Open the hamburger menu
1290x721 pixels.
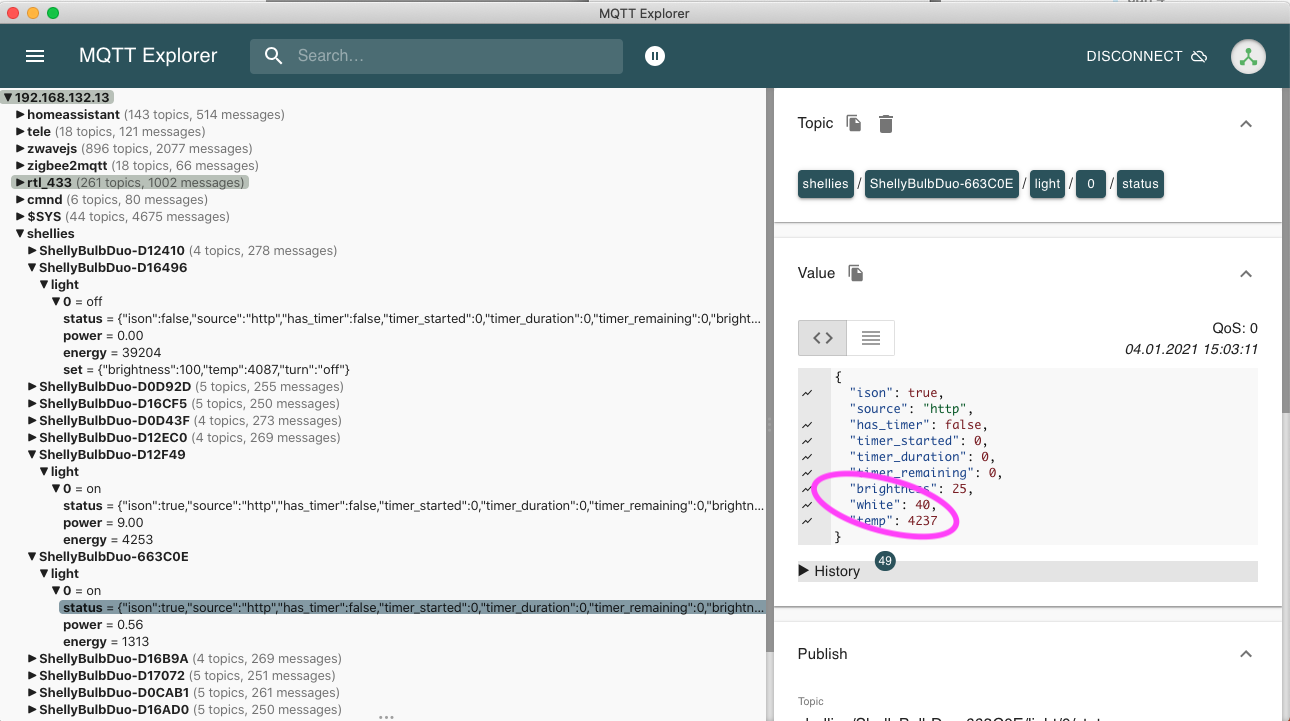35,56
